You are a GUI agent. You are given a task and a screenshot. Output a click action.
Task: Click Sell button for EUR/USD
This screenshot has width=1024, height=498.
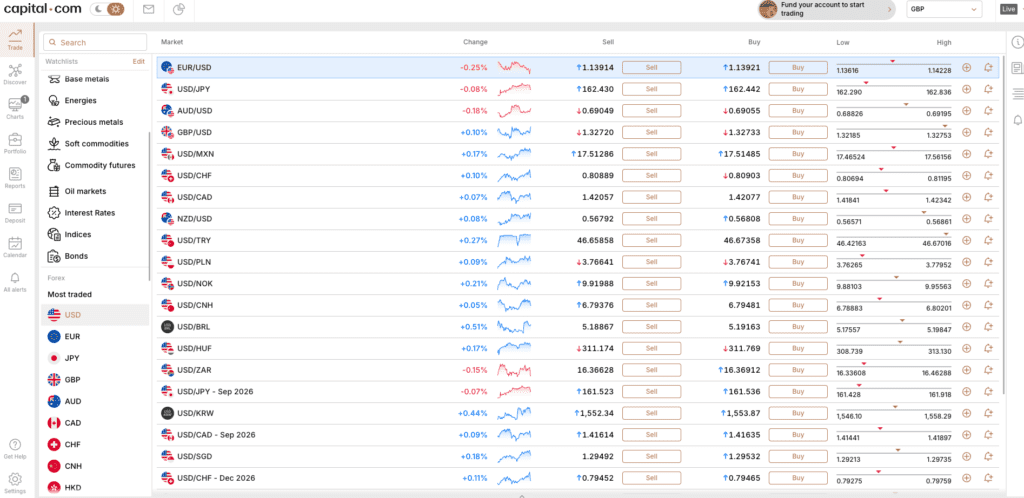(651, 67)
